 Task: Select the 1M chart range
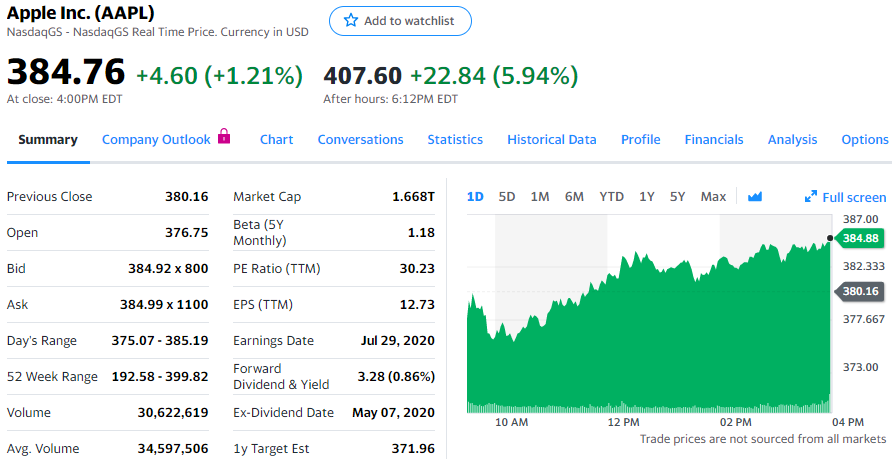click(539, 197)
